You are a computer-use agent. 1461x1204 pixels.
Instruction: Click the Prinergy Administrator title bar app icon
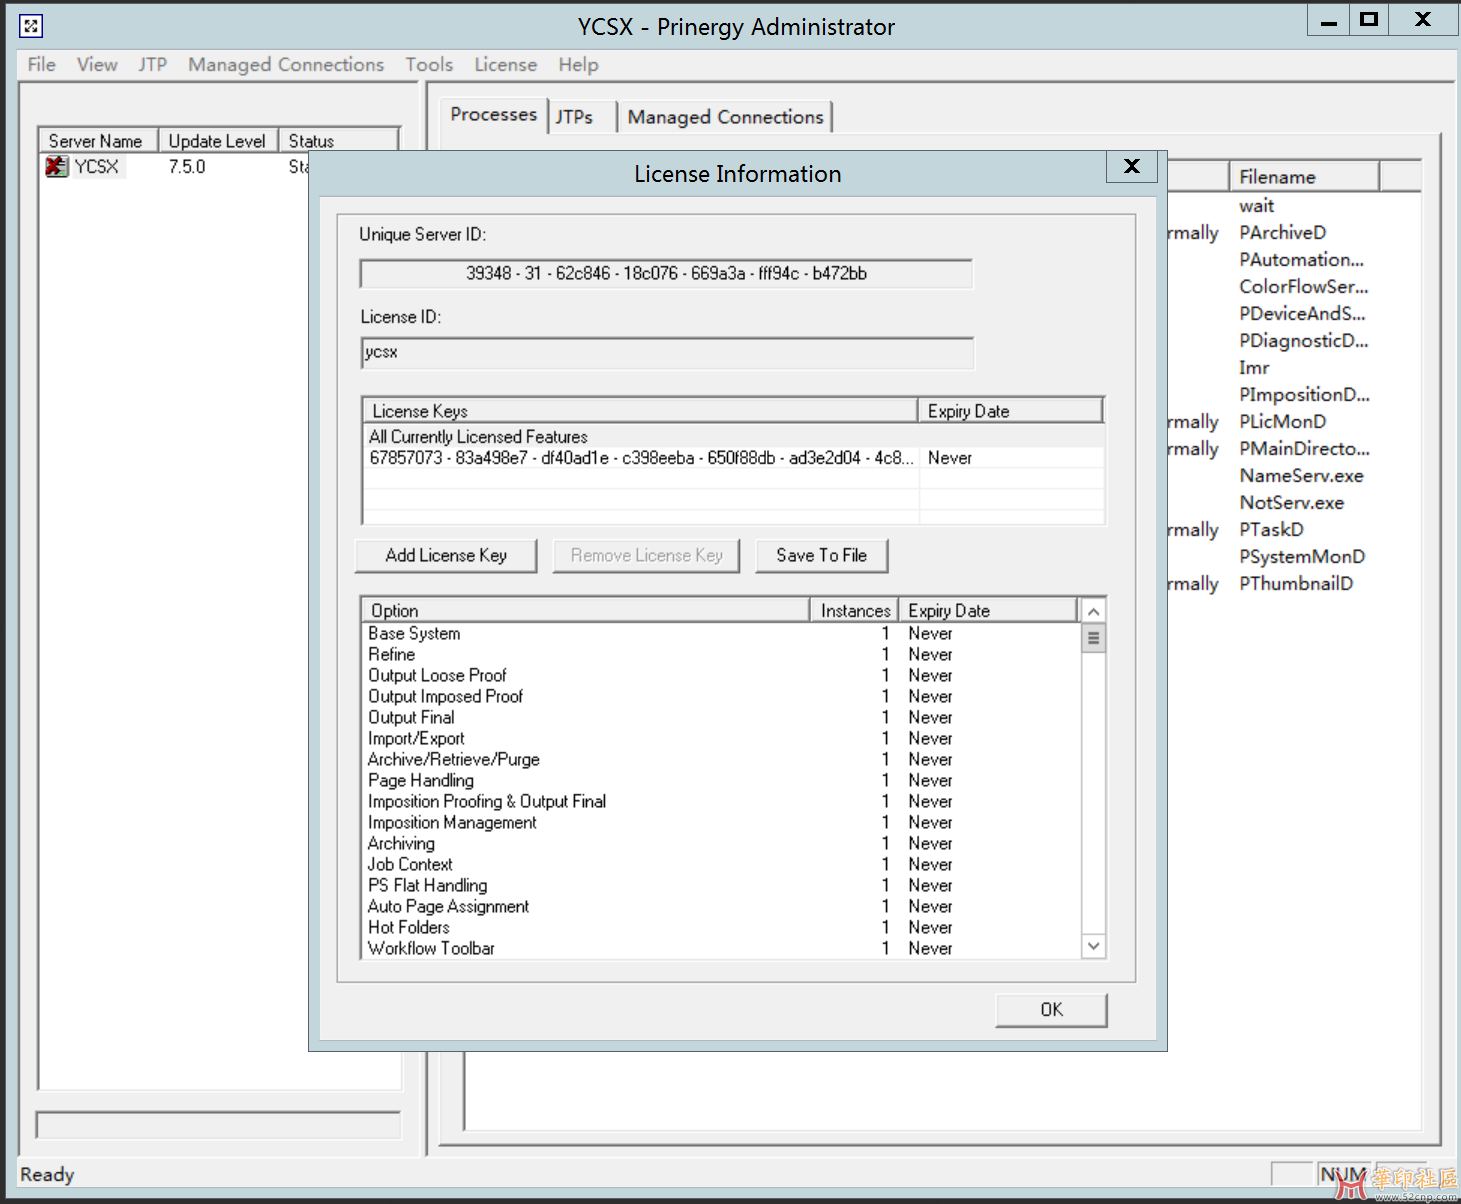click(31, 26)
